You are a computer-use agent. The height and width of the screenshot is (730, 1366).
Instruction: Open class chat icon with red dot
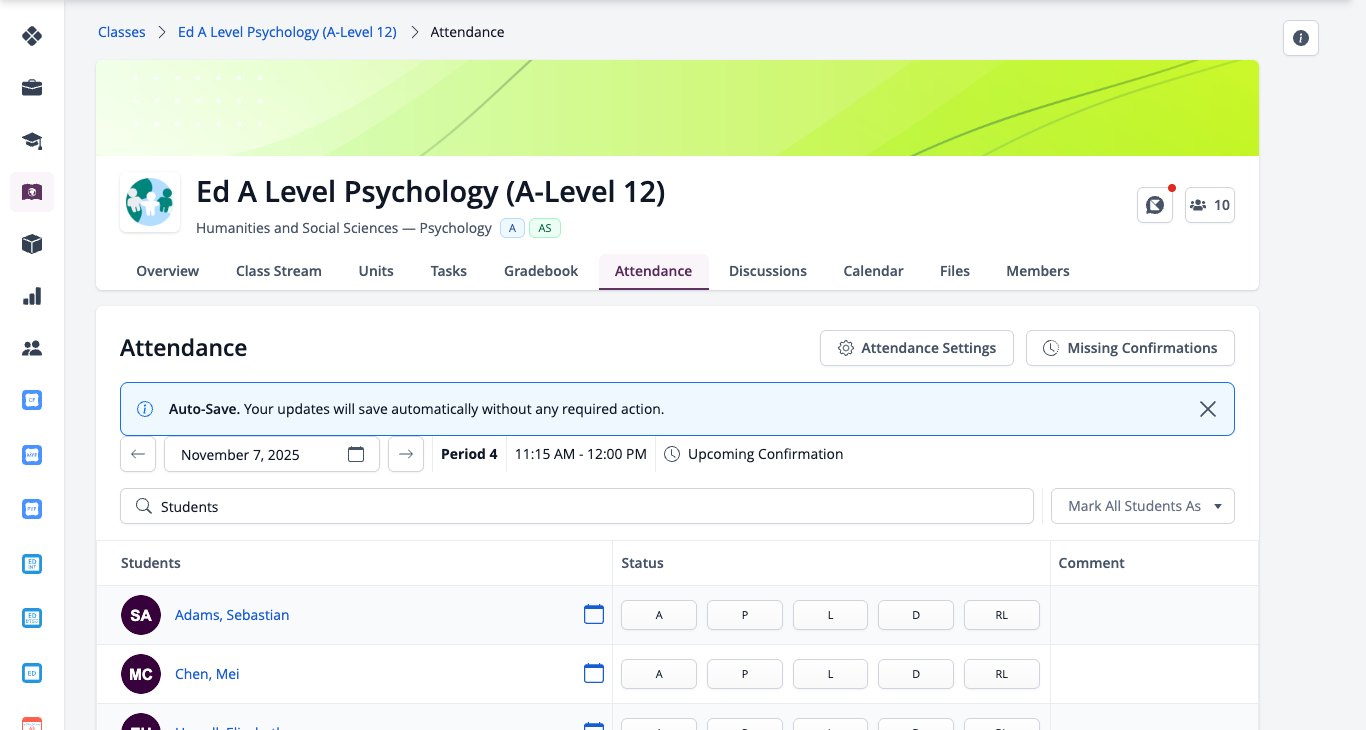point(1155,205)
